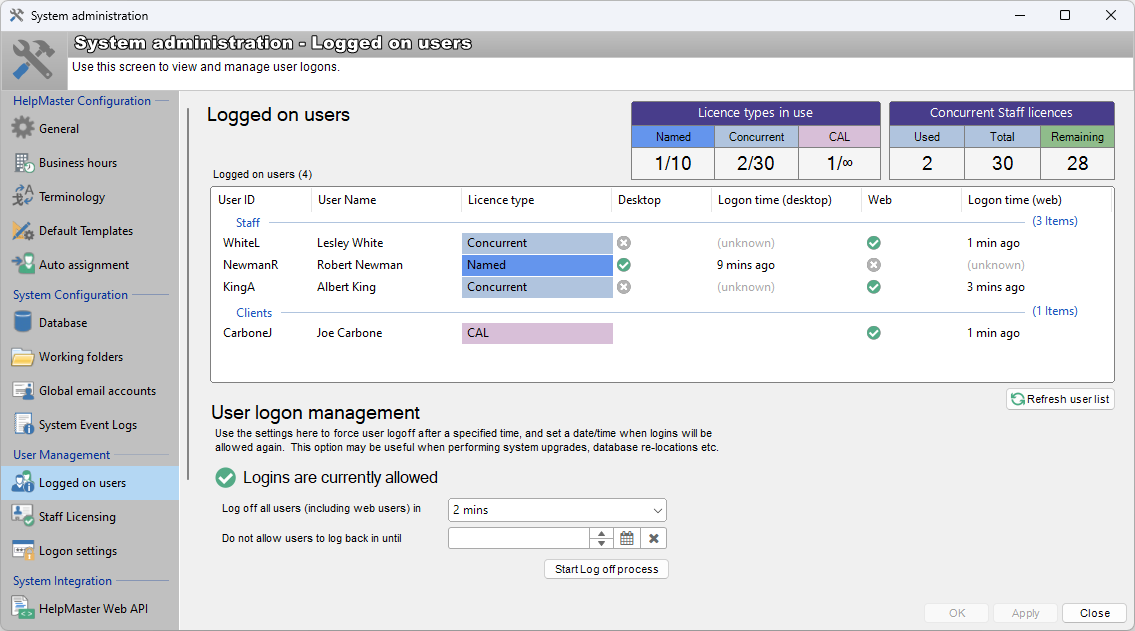Click the Named licence colour header
Viewport: 1135px width, 631px height.
(x=673, y=137)
